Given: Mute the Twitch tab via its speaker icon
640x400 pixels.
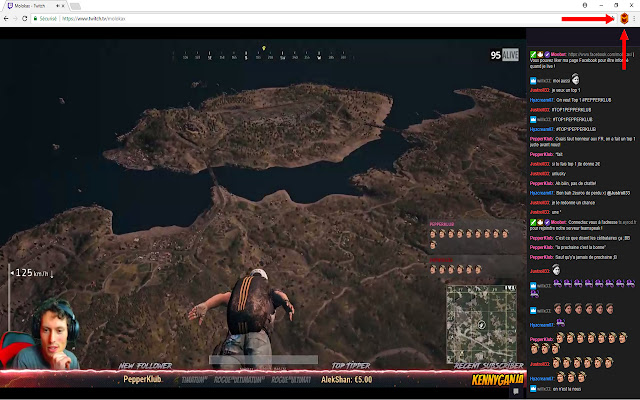Looking at the screenshot, I should tap(58, 6).
